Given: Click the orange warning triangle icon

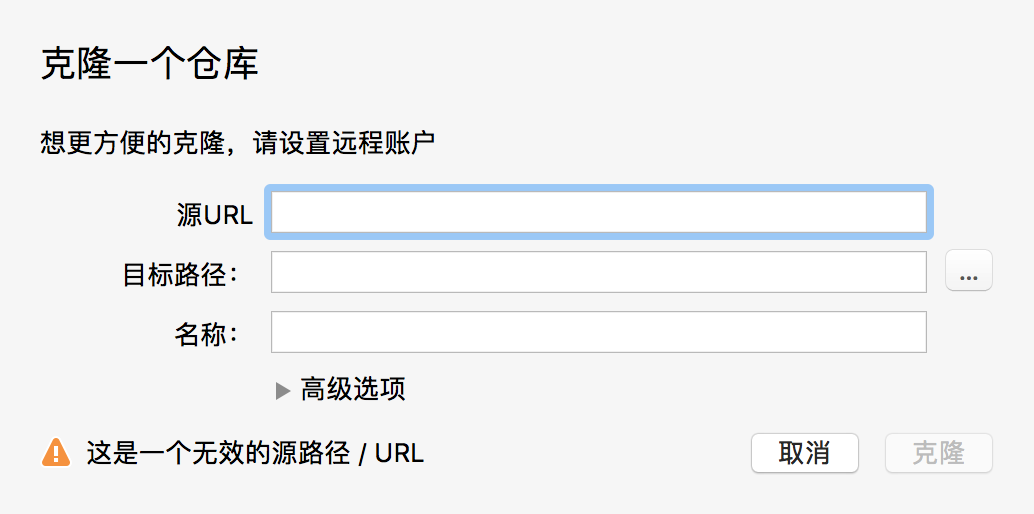Looking at the screenshot, I should coord(56,453).
